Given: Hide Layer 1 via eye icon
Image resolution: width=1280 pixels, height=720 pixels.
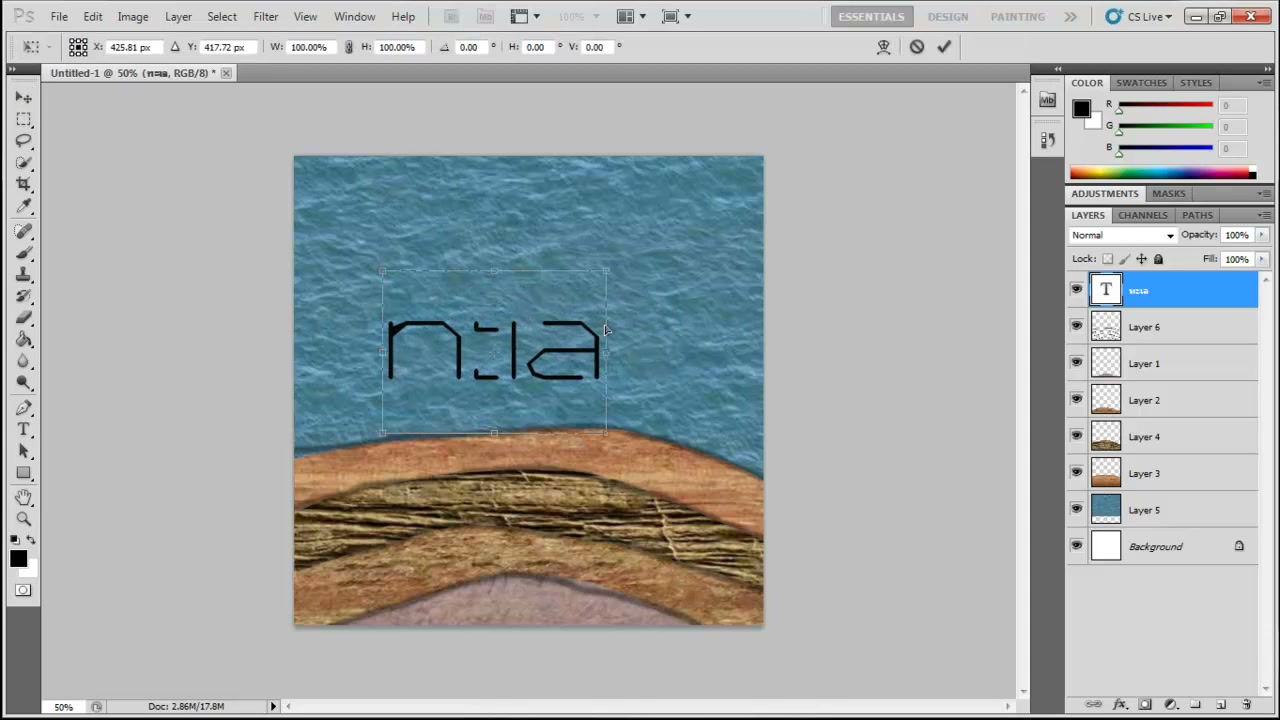Looking at the screenshot, I should 1077,363.
